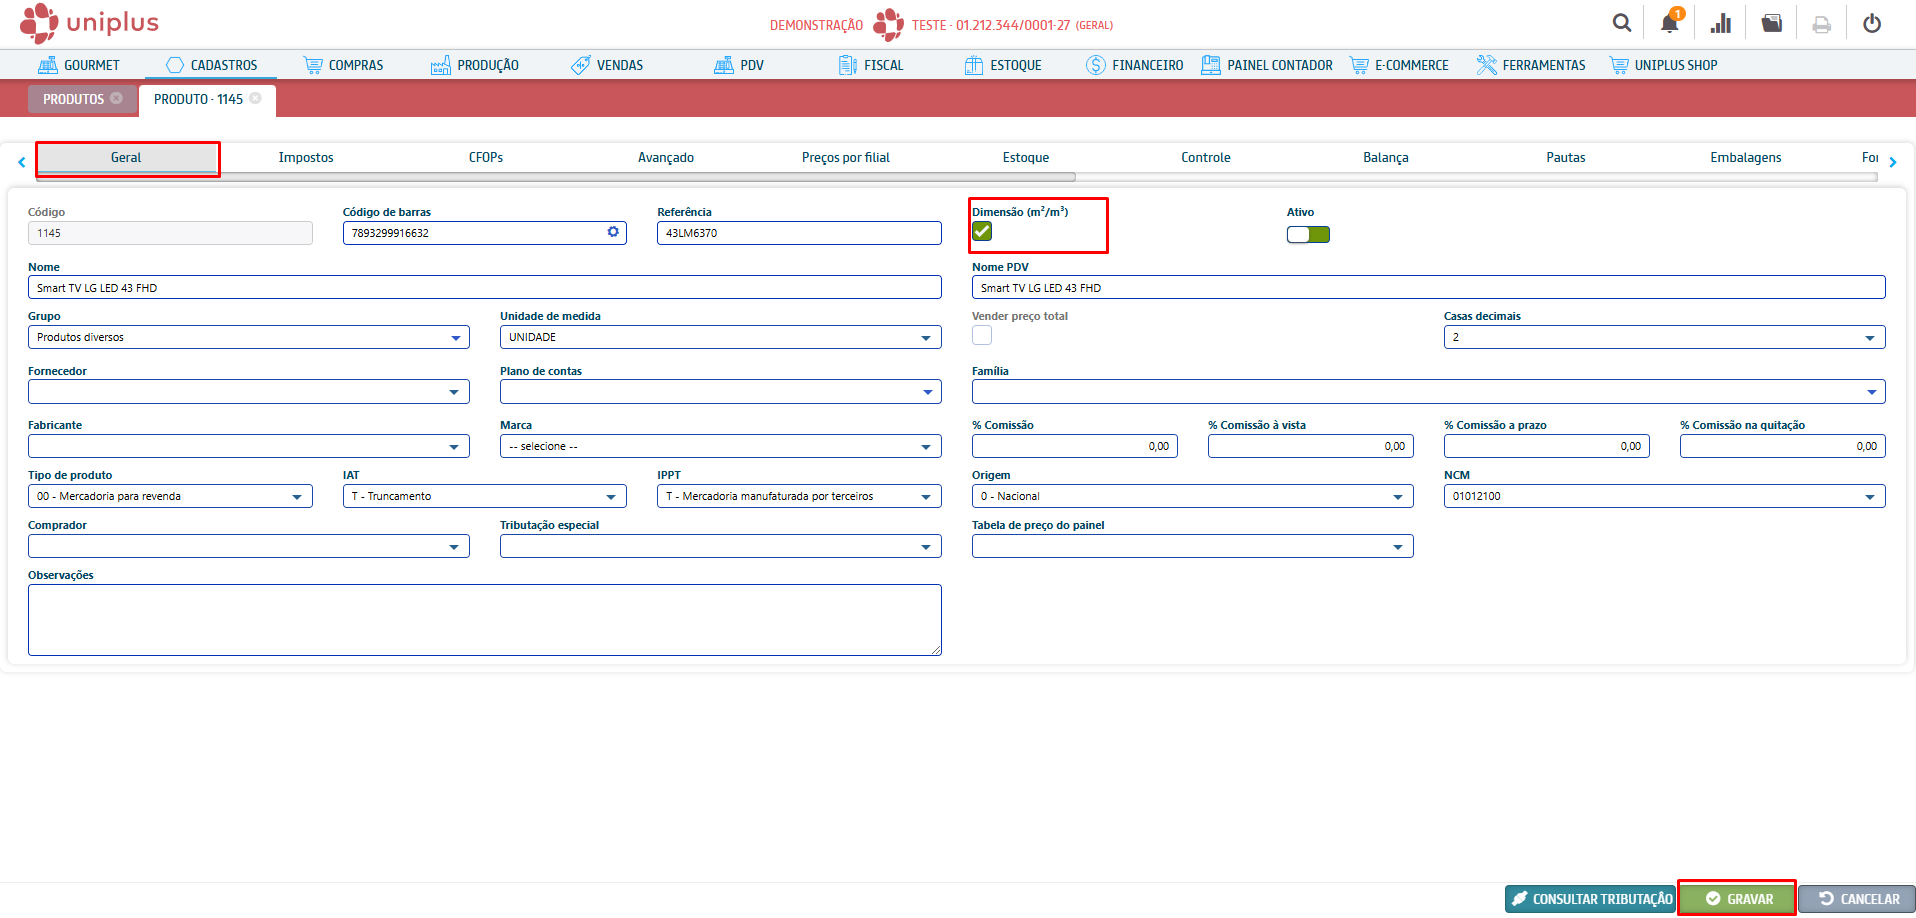The width and height of the screenshot is (1916, 918).
Task: Toggle the Dimensão (m²/m³) checkbox
Action: 982,231
